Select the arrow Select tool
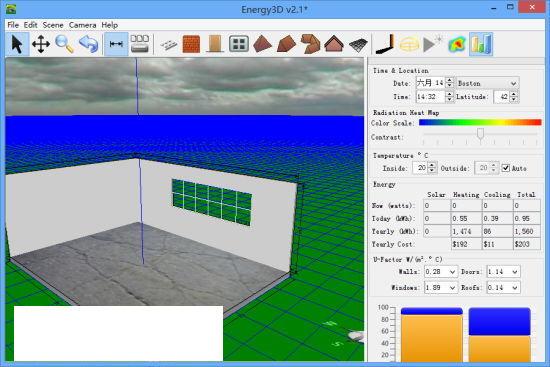Image resolution: width=550 pixels, height=367 pixels. coord(17,45)
